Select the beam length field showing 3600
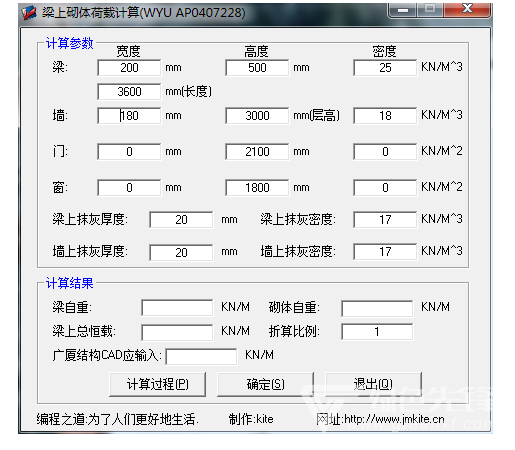The width and height of the screenshot is (515, 450). (129, 92)
